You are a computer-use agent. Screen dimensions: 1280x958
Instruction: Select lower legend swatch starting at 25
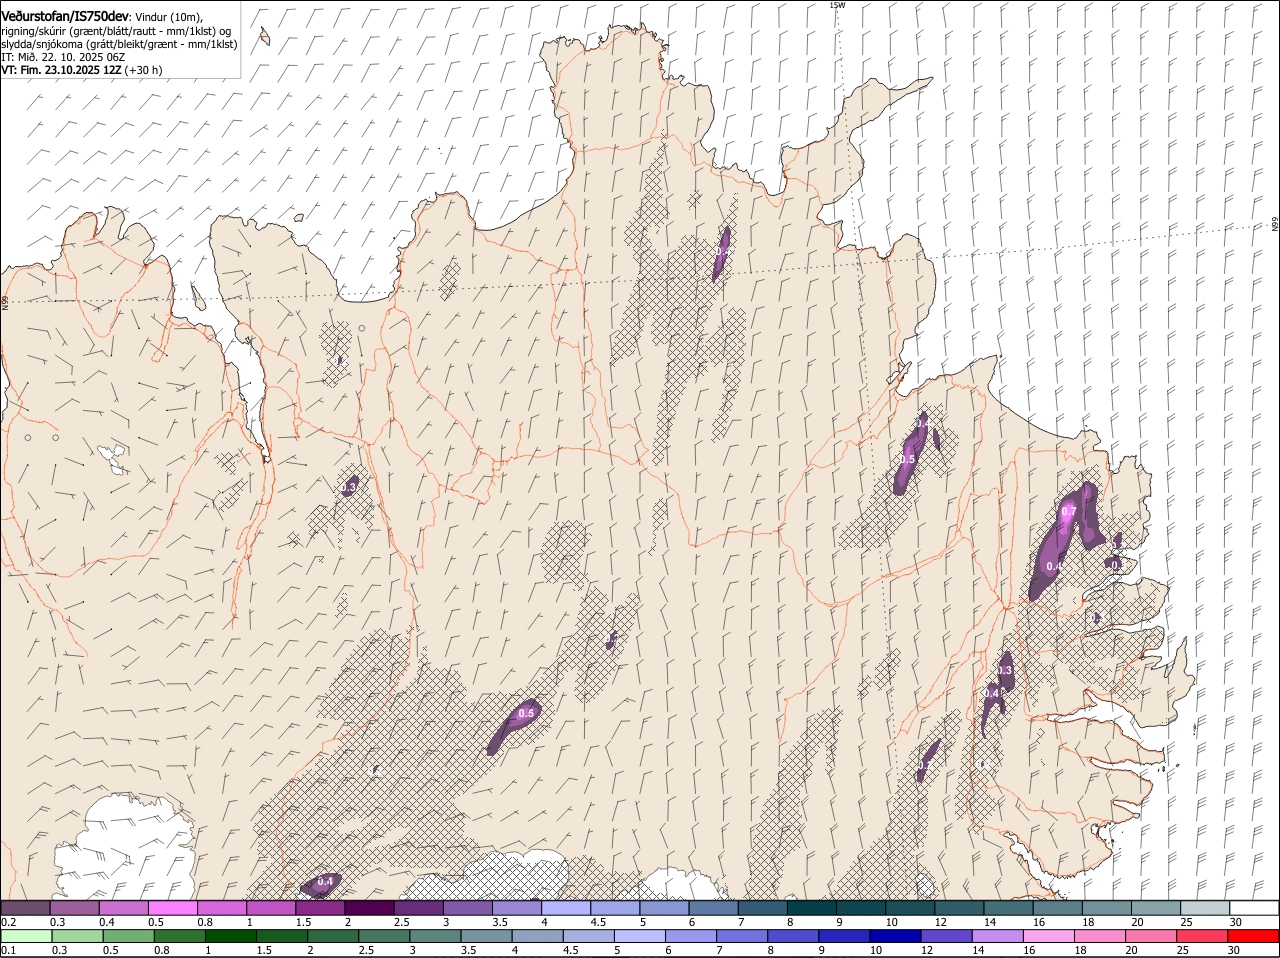[1202, 936]
